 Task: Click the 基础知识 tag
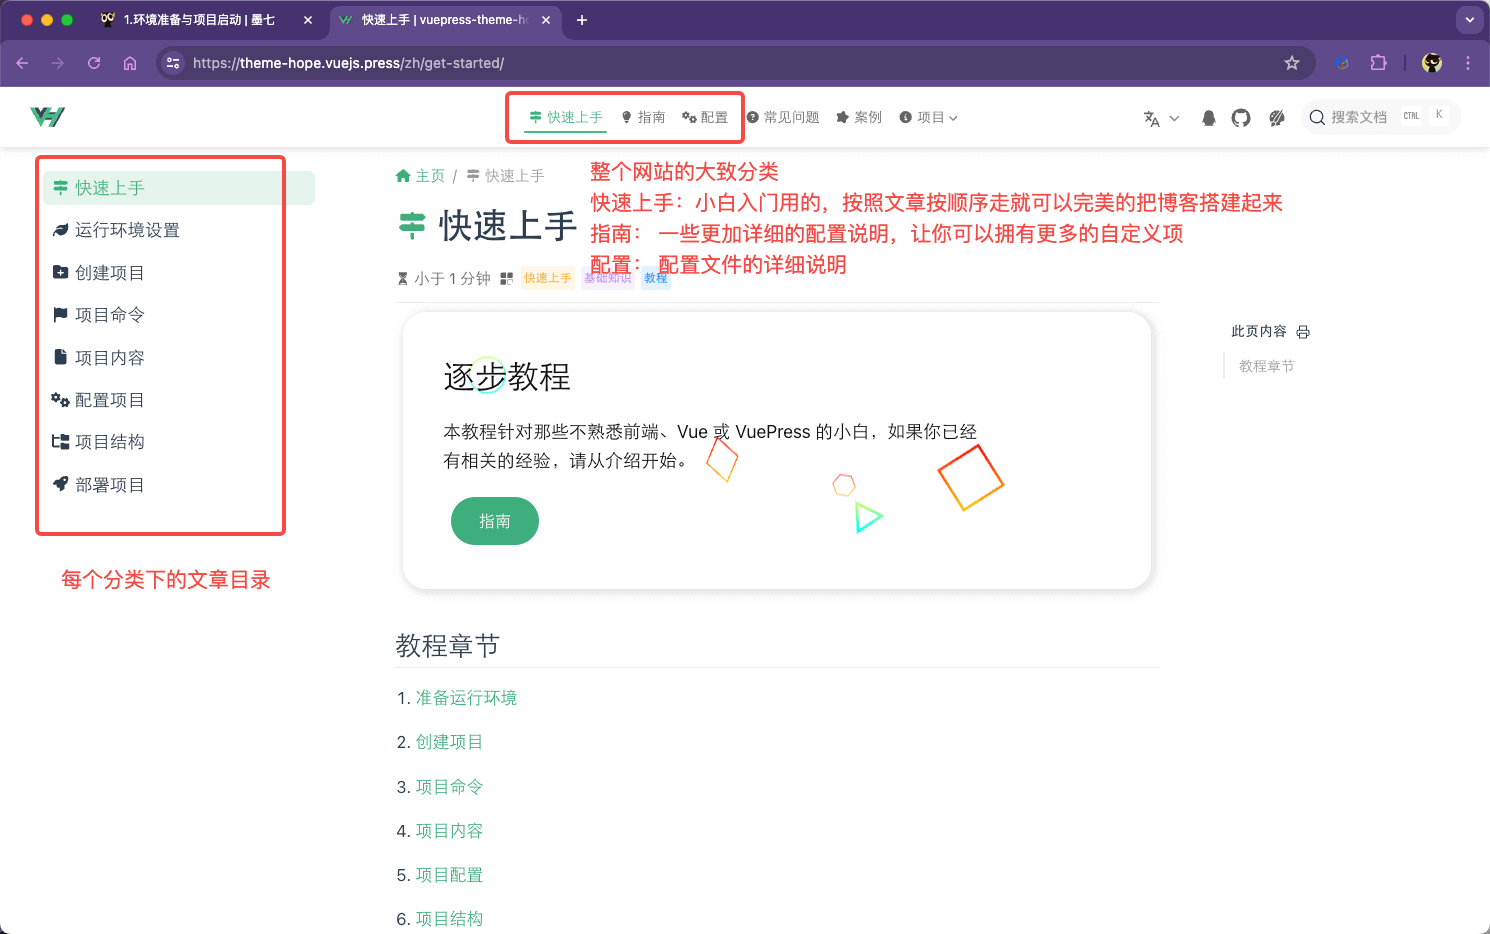click(608, 278)
